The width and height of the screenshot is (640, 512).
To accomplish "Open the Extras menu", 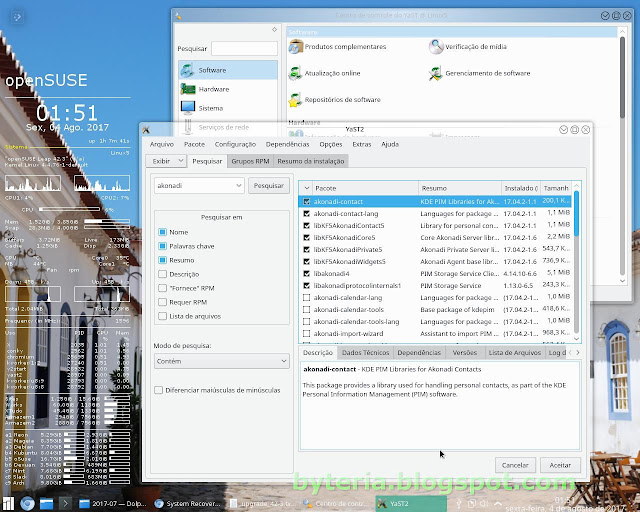I will 362,144.
